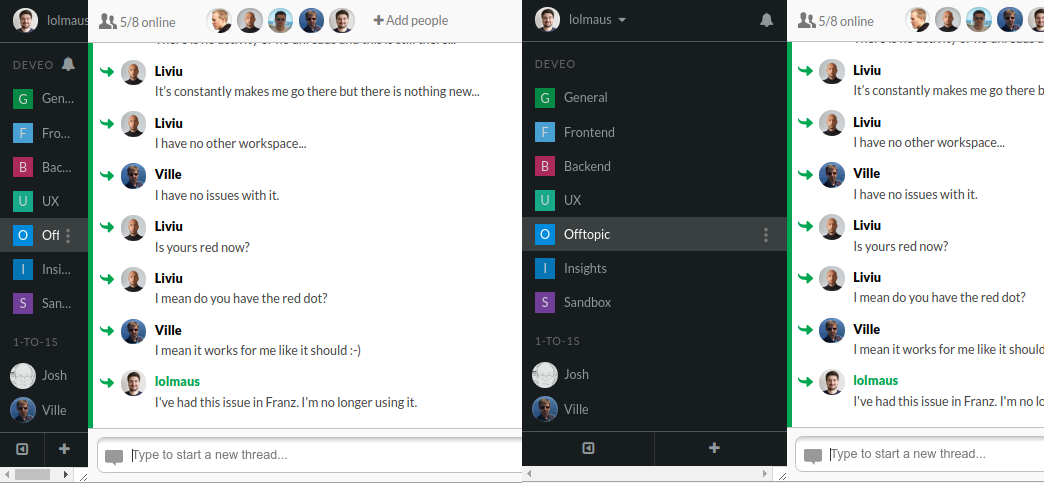Click right arrow of left window horizontal scrollbar

(x=66, y=475)
